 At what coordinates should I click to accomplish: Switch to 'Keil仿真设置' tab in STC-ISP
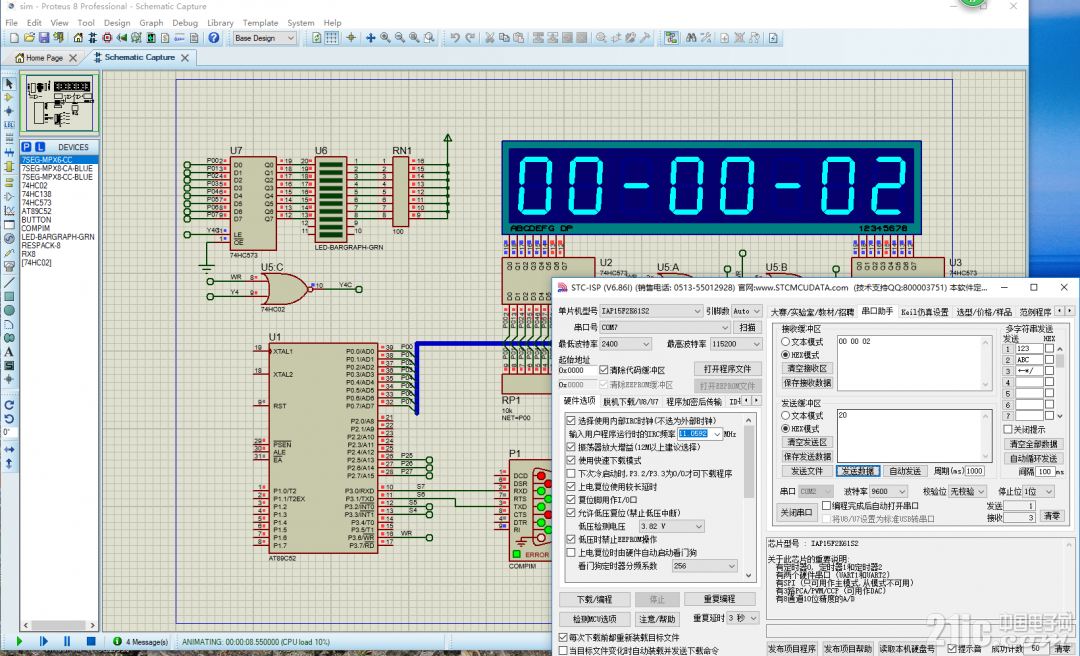click(924, 311)
